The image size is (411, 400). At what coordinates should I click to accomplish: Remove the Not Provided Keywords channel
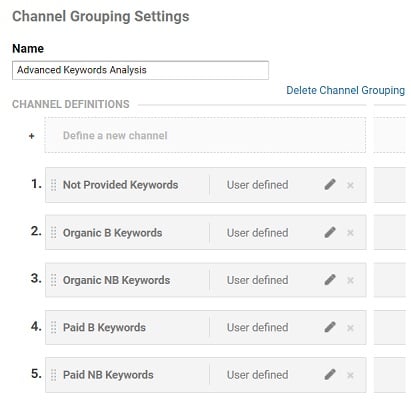click(x=350, y=185)
